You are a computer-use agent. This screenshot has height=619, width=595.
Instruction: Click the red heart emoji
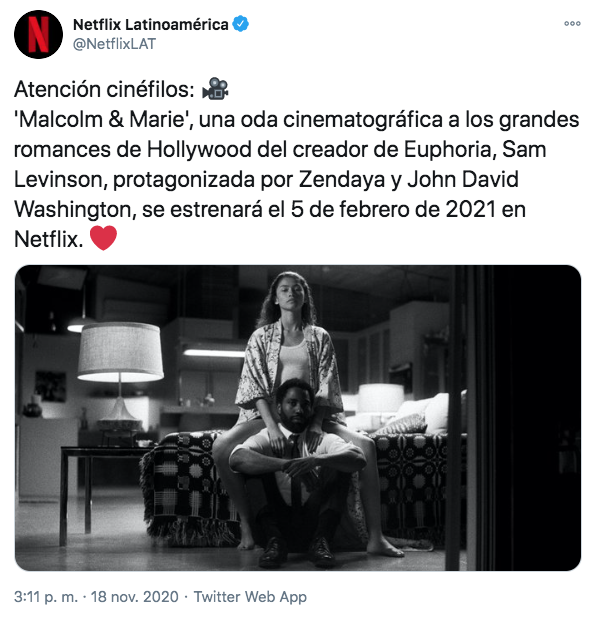point(103,238)
